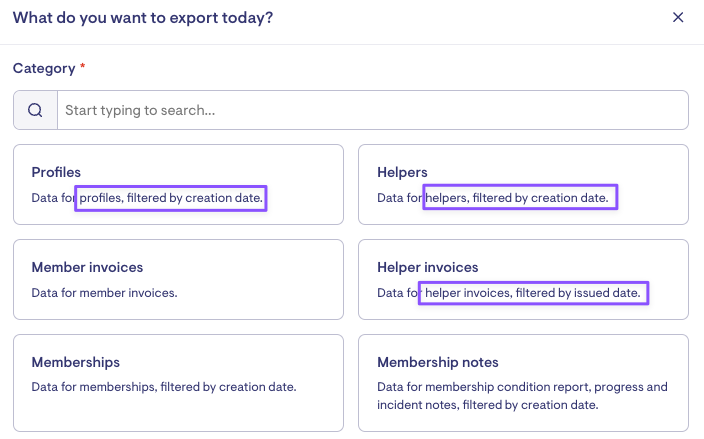Pick the Member invoices category card
The height and width of the screenshot is (439, 704).
click(178, 279)
